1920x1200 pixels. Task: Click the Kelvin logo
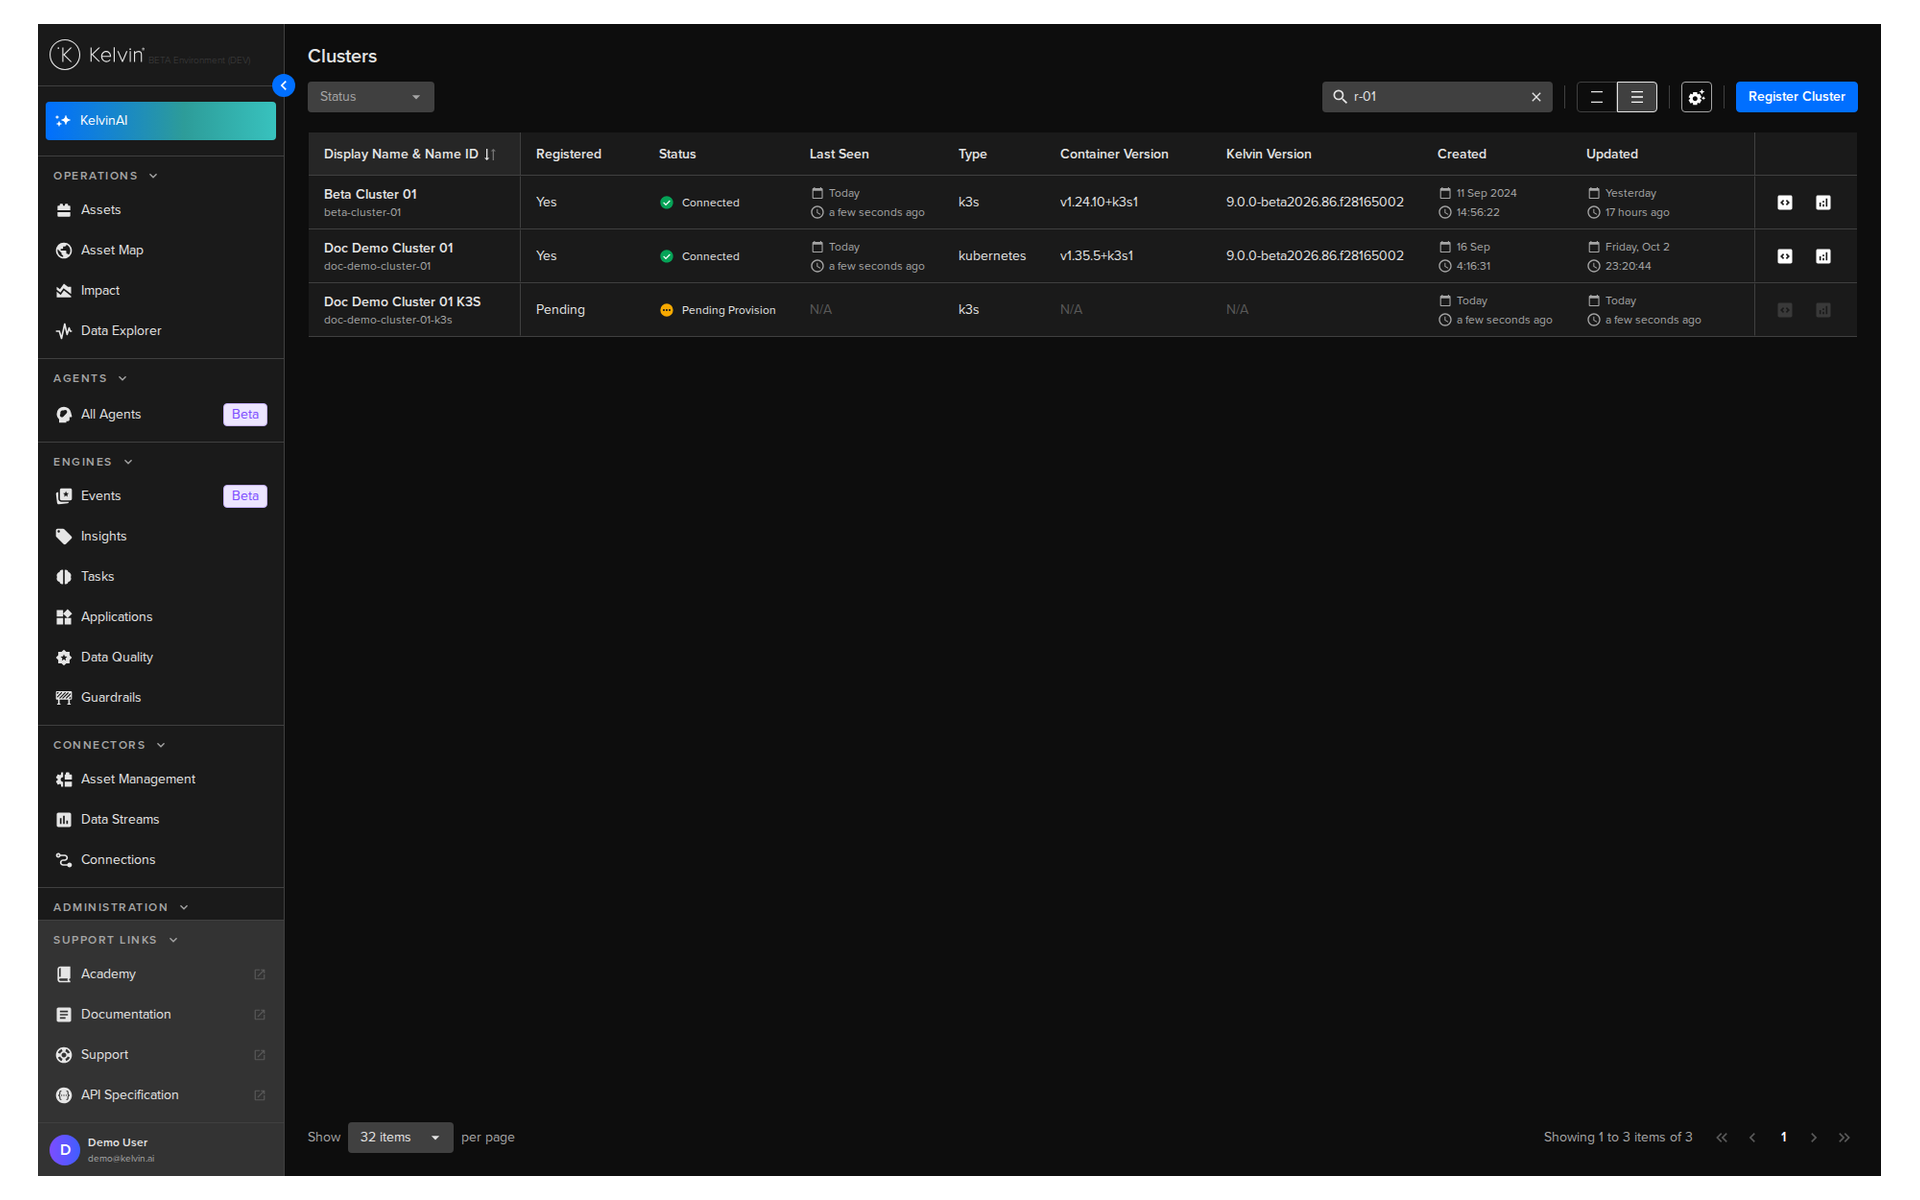click(x=97, y=55)
